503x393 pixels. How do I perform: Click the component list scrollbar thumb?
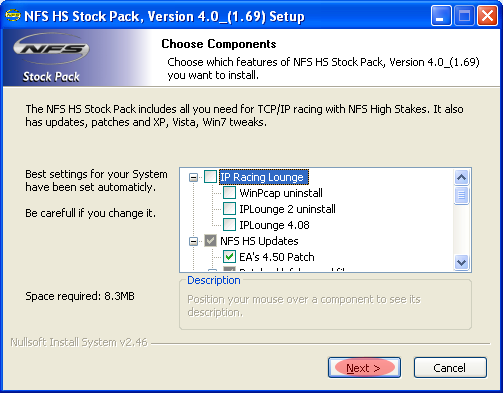pos(462,195)
